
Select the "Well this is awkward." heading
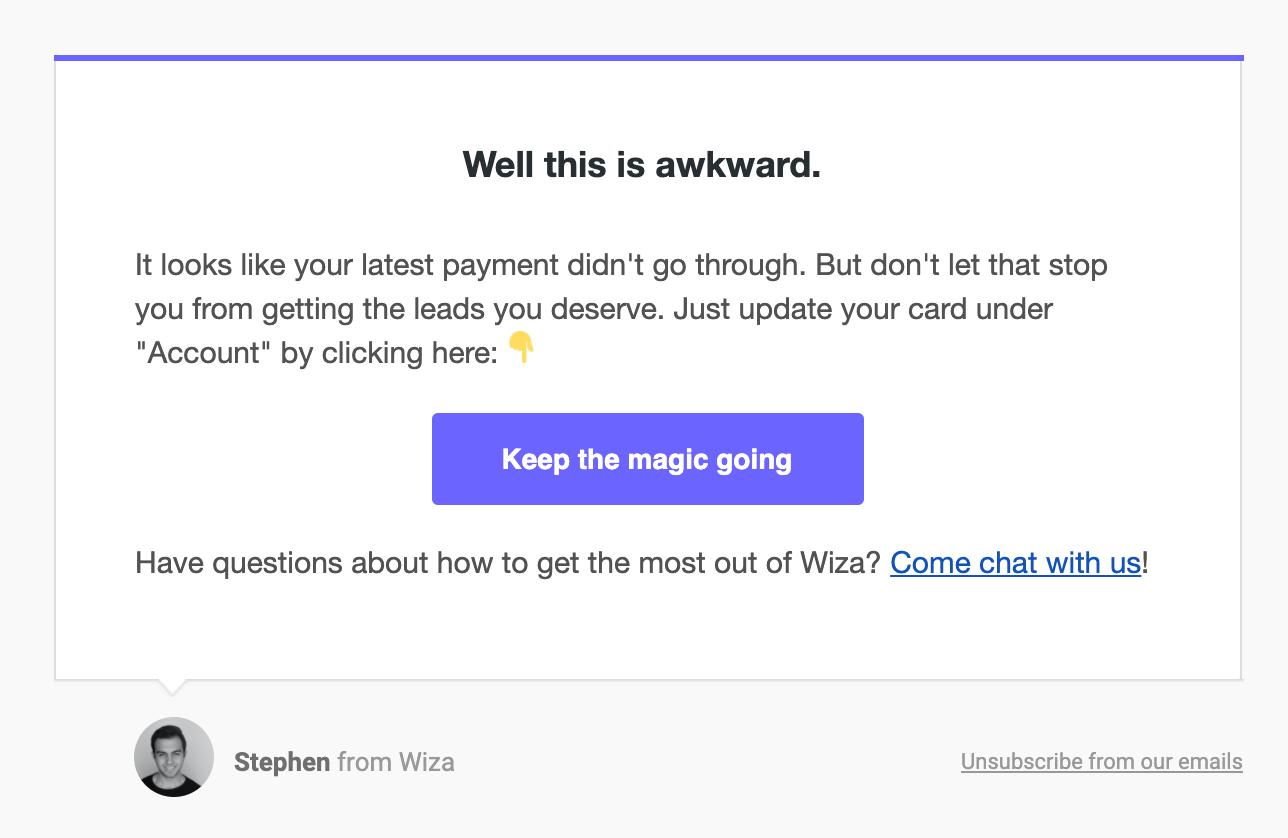[641, 165]
